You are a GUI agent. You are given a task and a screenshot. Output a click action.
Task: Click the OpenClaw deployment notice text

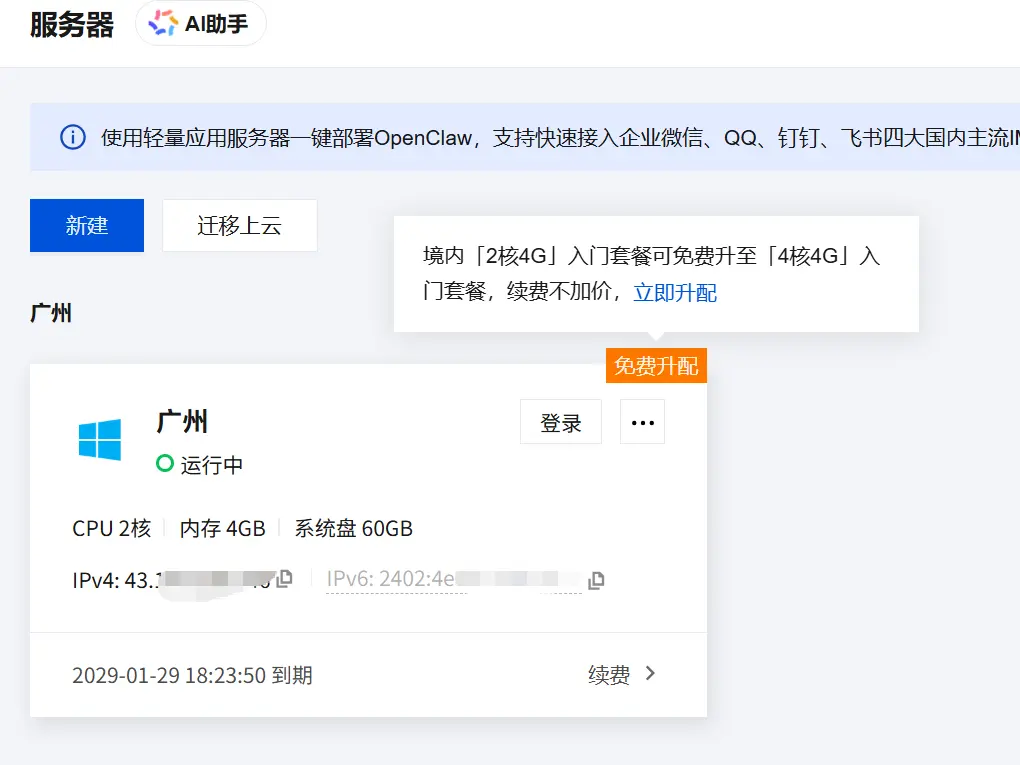[x=559, y=137]
